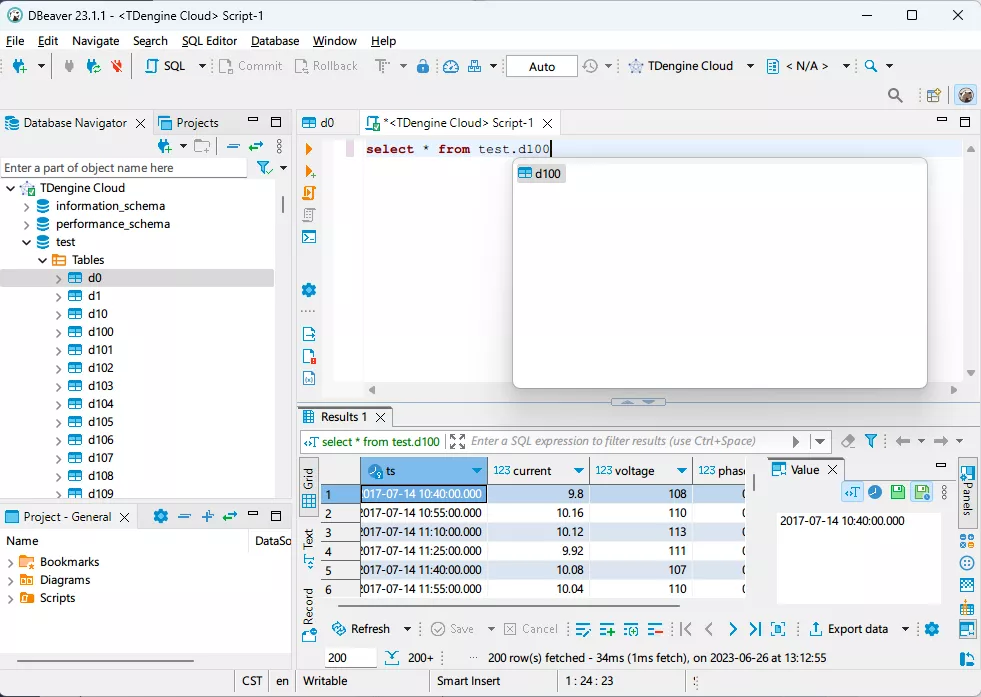Click the Export data button
Image resolution: width=981 pixels, height=697 pixels.
coord(848,629)
